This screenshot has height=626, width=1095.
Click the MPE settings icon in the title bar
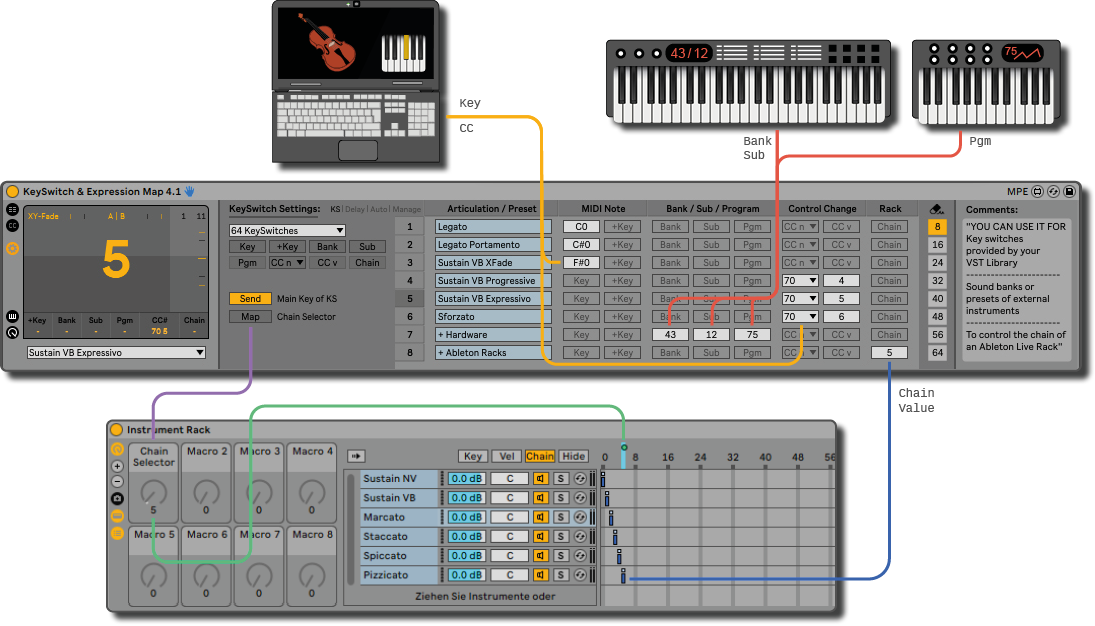click(x=1038, y=192)
